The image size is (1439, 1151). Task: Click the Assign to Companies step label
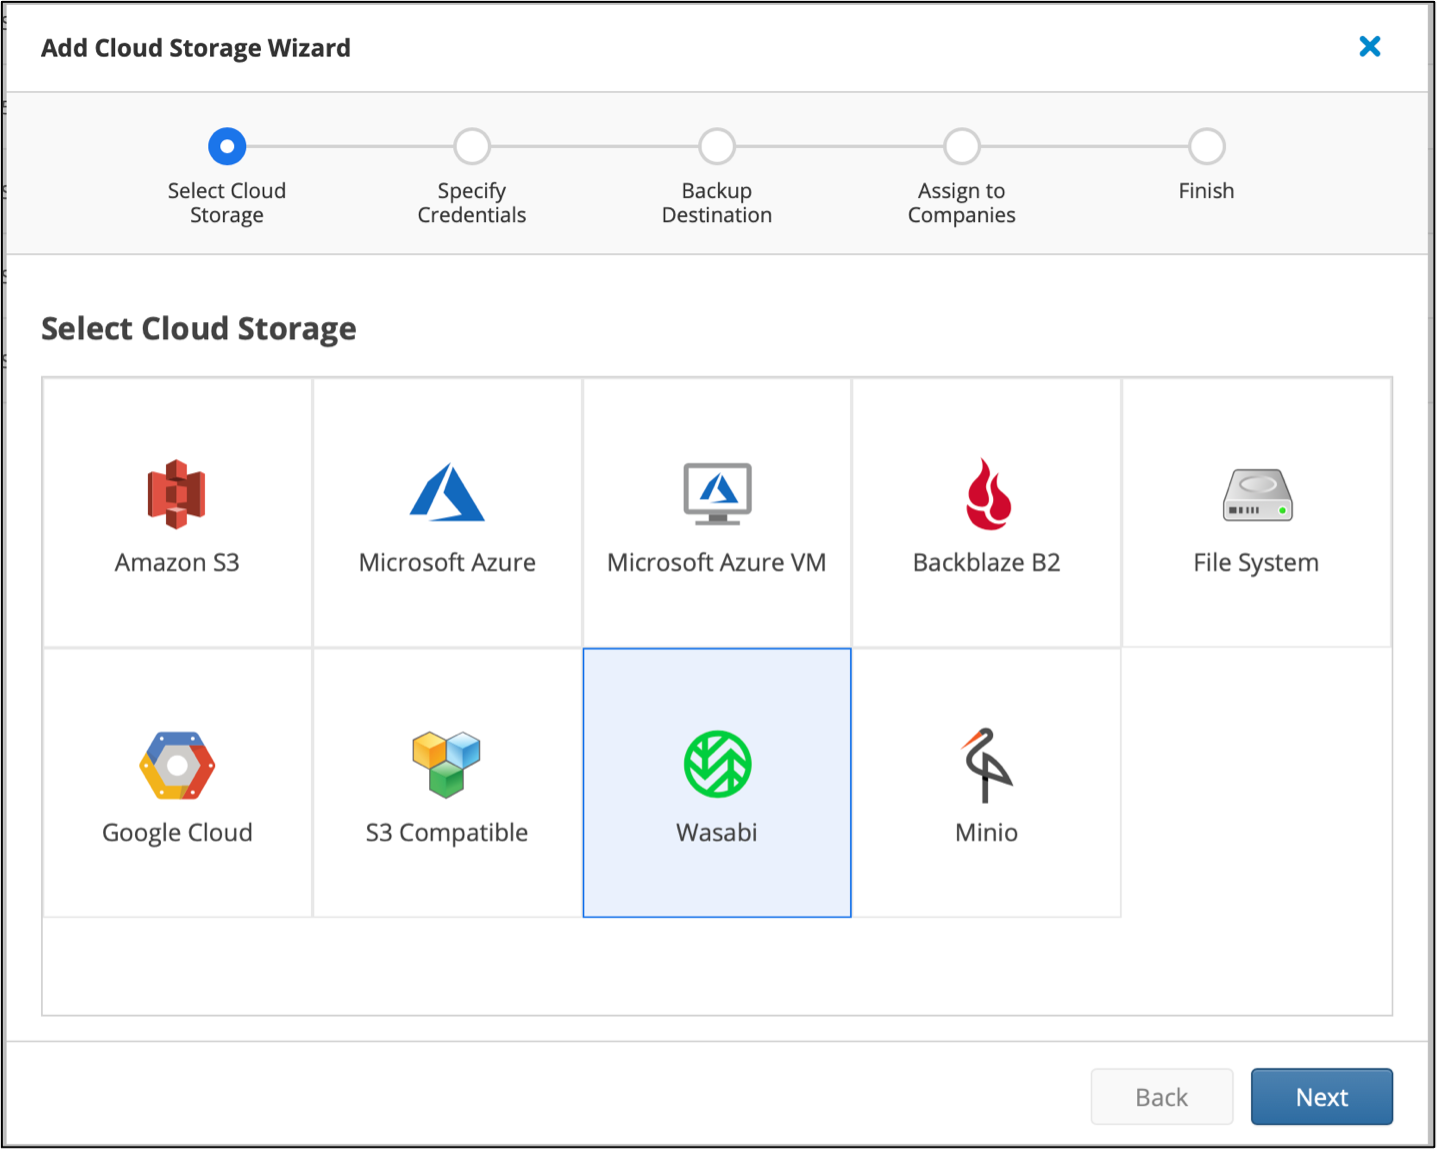(962, 203)
